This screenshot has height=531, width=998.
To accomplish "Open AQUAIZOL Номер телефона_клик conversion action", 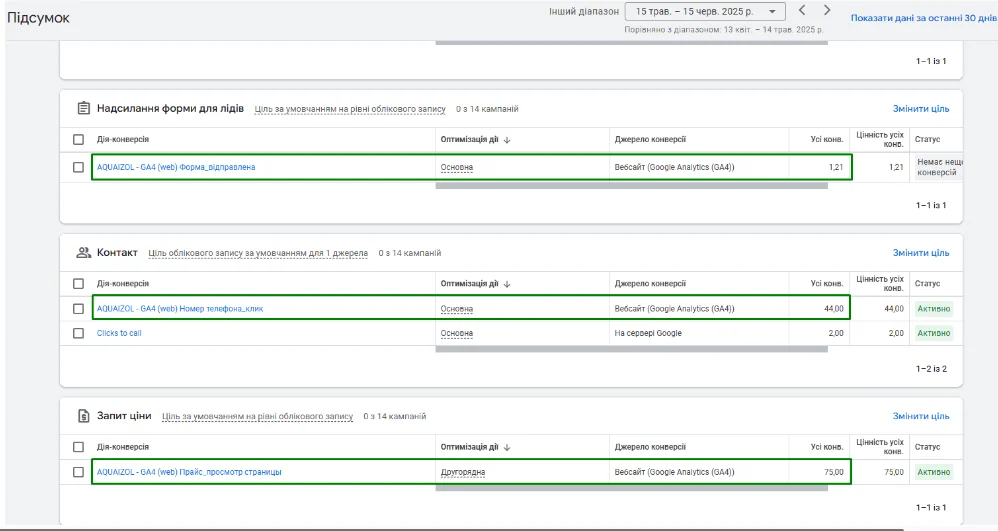I will (x=179, y=309).
